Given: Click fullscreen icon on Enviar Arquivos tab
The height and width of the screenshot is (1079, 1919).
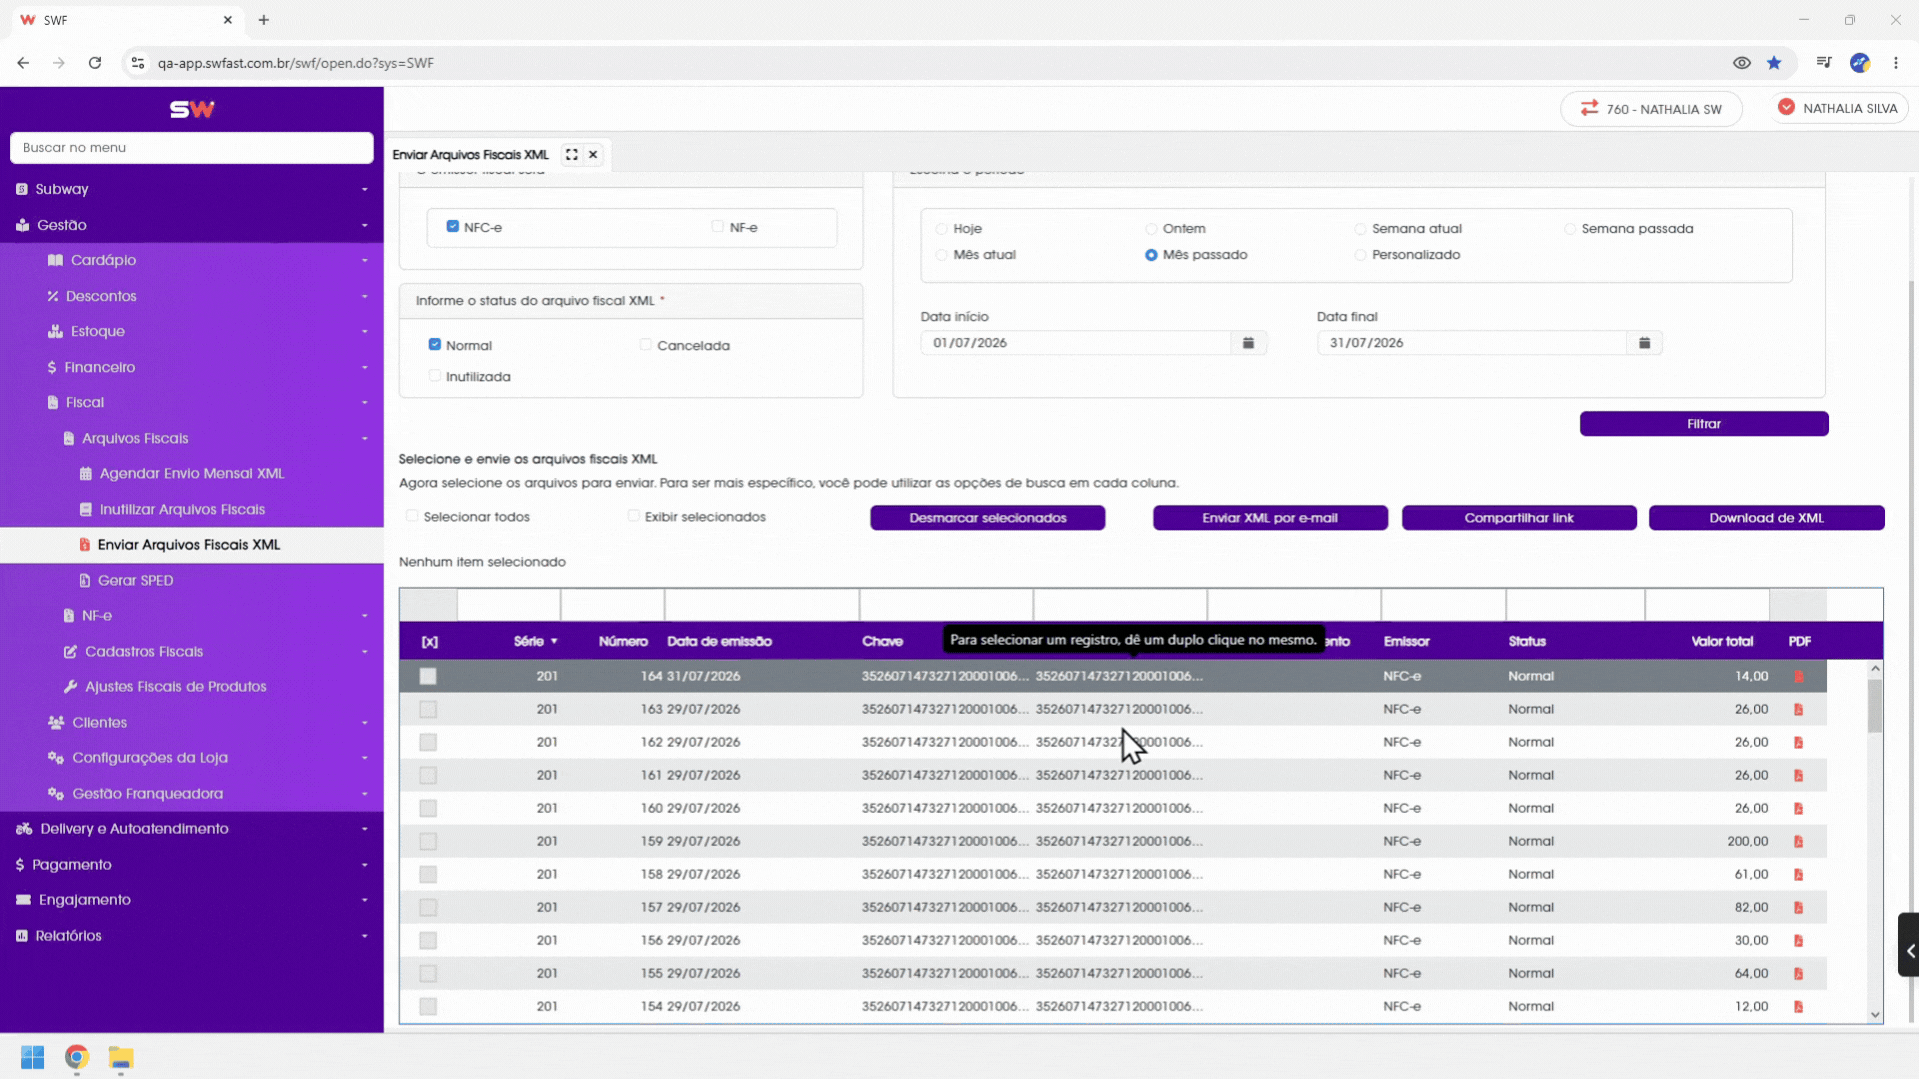Looking at the screenshot, I should 571,155.
